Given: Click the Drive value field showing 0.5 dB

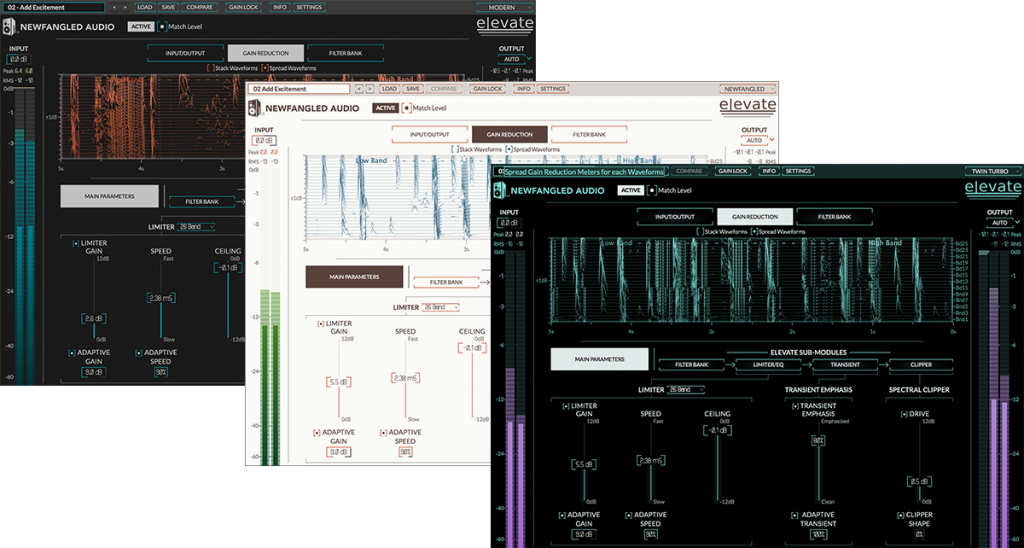Looking at the screenshot, I should [920, 482].
